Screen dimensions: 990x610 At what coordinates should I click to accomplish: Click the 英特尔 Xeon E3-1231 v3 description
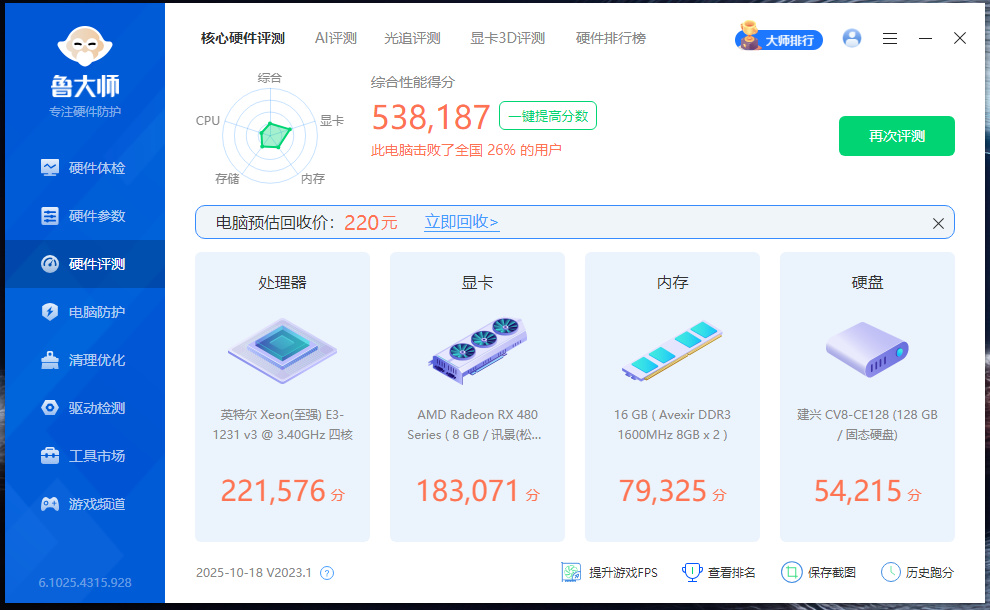282,424
